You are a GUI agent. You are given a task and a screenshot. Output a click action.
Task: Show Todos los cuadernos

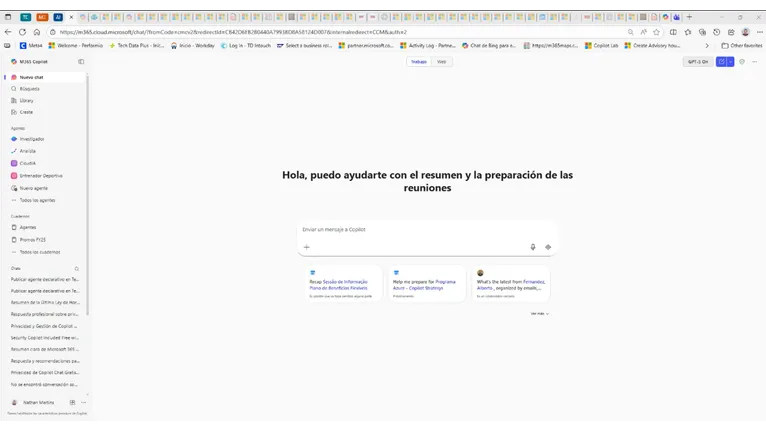click(x=40, y=252)
